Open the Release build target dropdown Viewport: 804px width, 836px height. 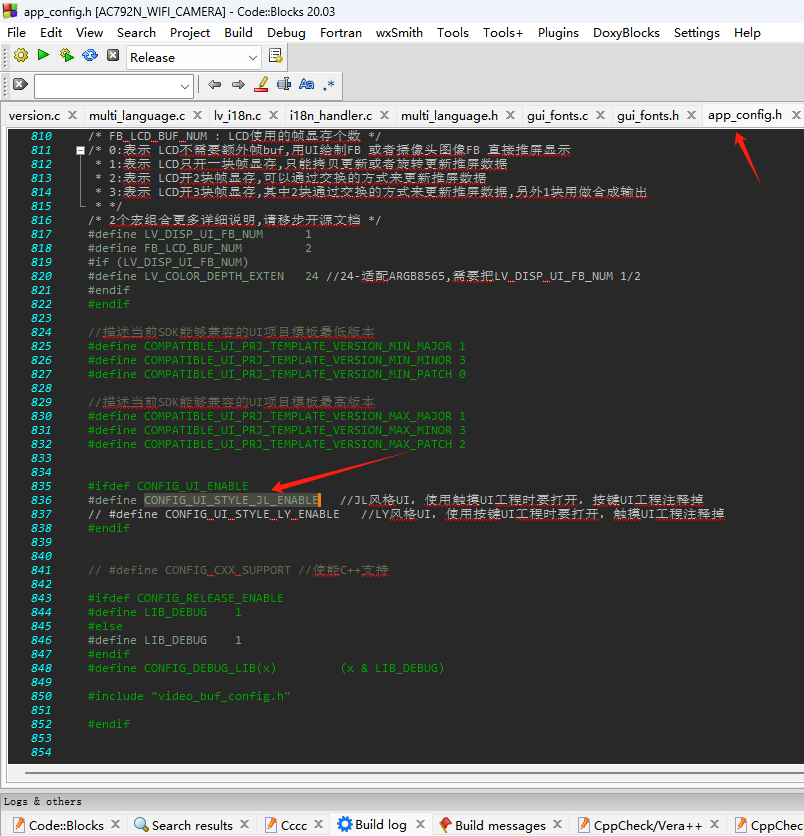point(253,58)
